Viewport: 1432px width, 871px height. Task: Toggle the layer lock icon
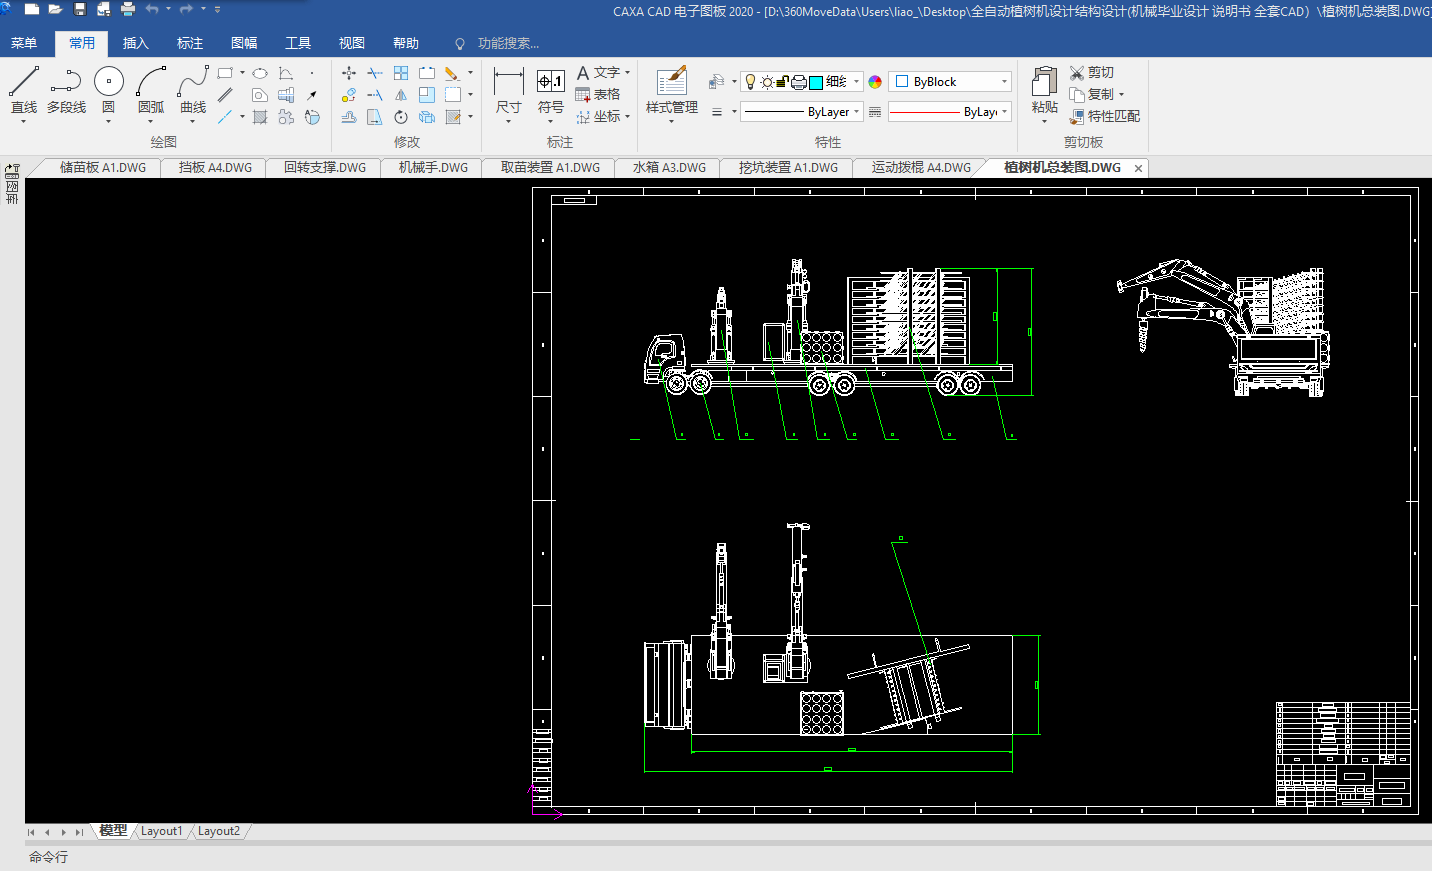783,82
